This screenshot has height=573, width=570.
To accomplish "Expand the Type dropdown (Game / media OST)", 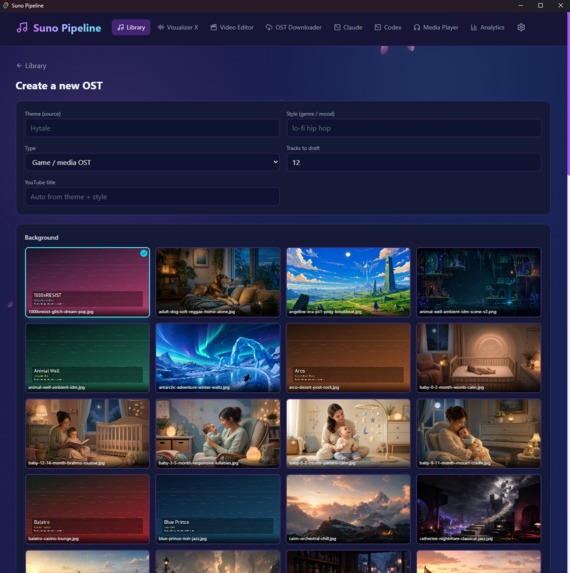I will [x=152, y=162].
